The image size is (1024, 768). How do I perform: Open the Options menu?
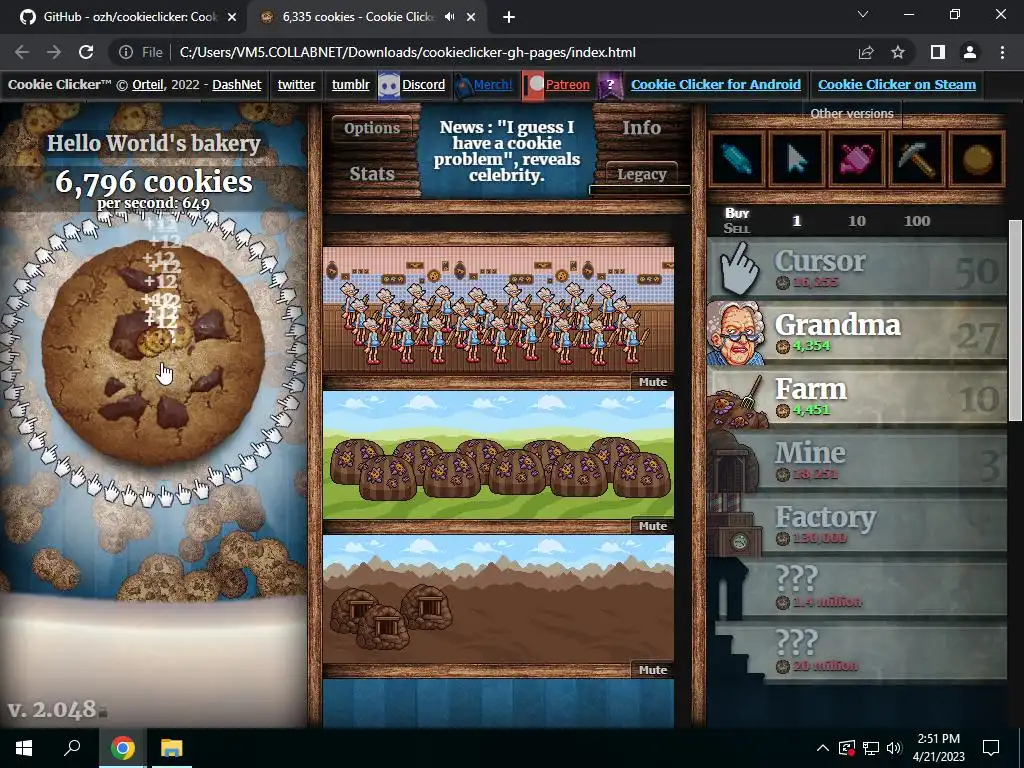(372, 128)
